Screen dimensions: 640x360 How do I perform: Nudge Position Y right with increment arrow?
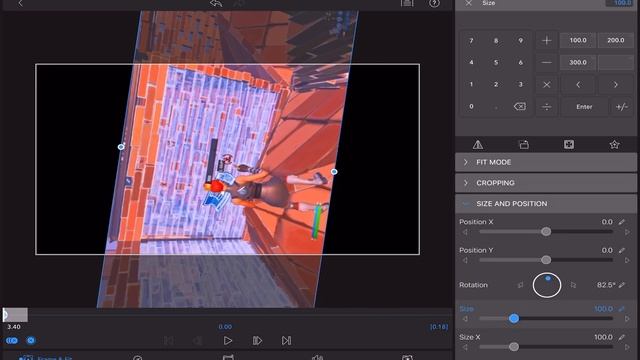pos(627,260)
